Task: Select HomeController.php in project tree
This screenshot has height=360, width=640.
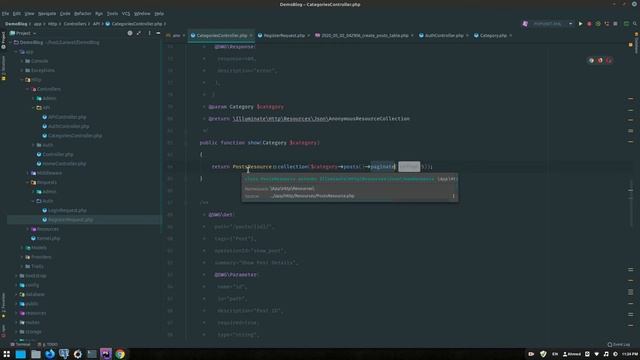Action: tap(61, 164)
